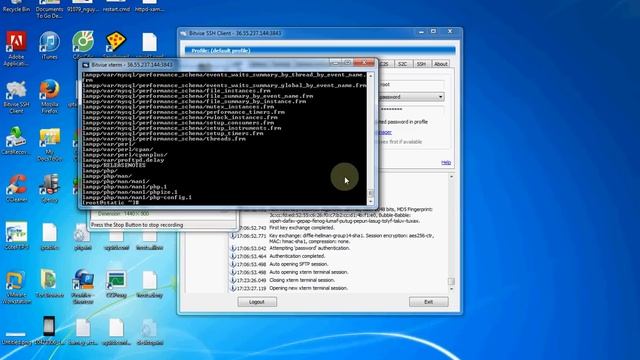
Task: Select the Untitled.png desktop file
Action: (x=16, y=338)
